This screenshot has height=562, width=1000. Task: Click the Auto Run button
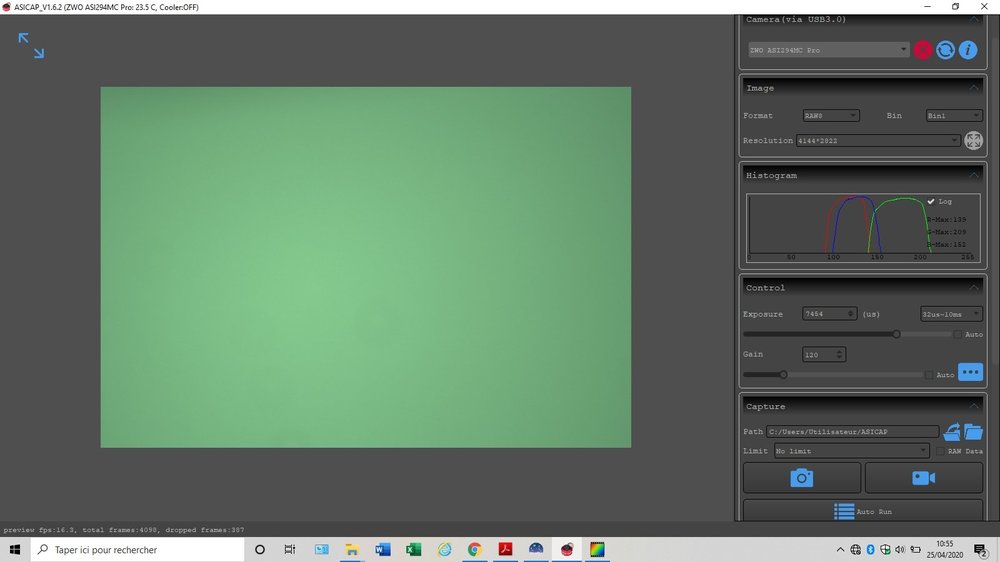863,511
